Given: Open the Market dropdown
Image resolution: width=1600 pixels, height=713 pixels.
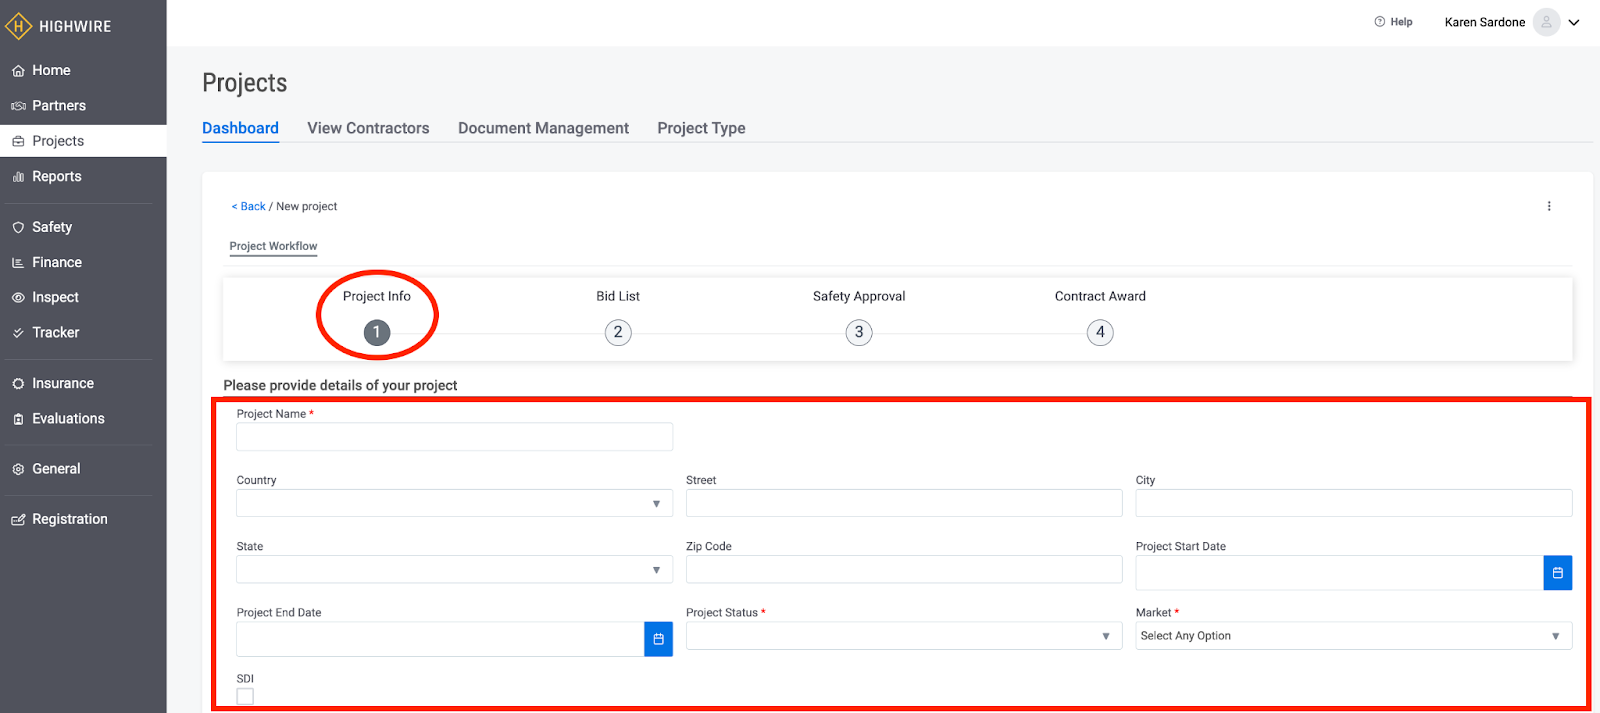Looking at the screenshot, I should click(x=1354, y=636).
